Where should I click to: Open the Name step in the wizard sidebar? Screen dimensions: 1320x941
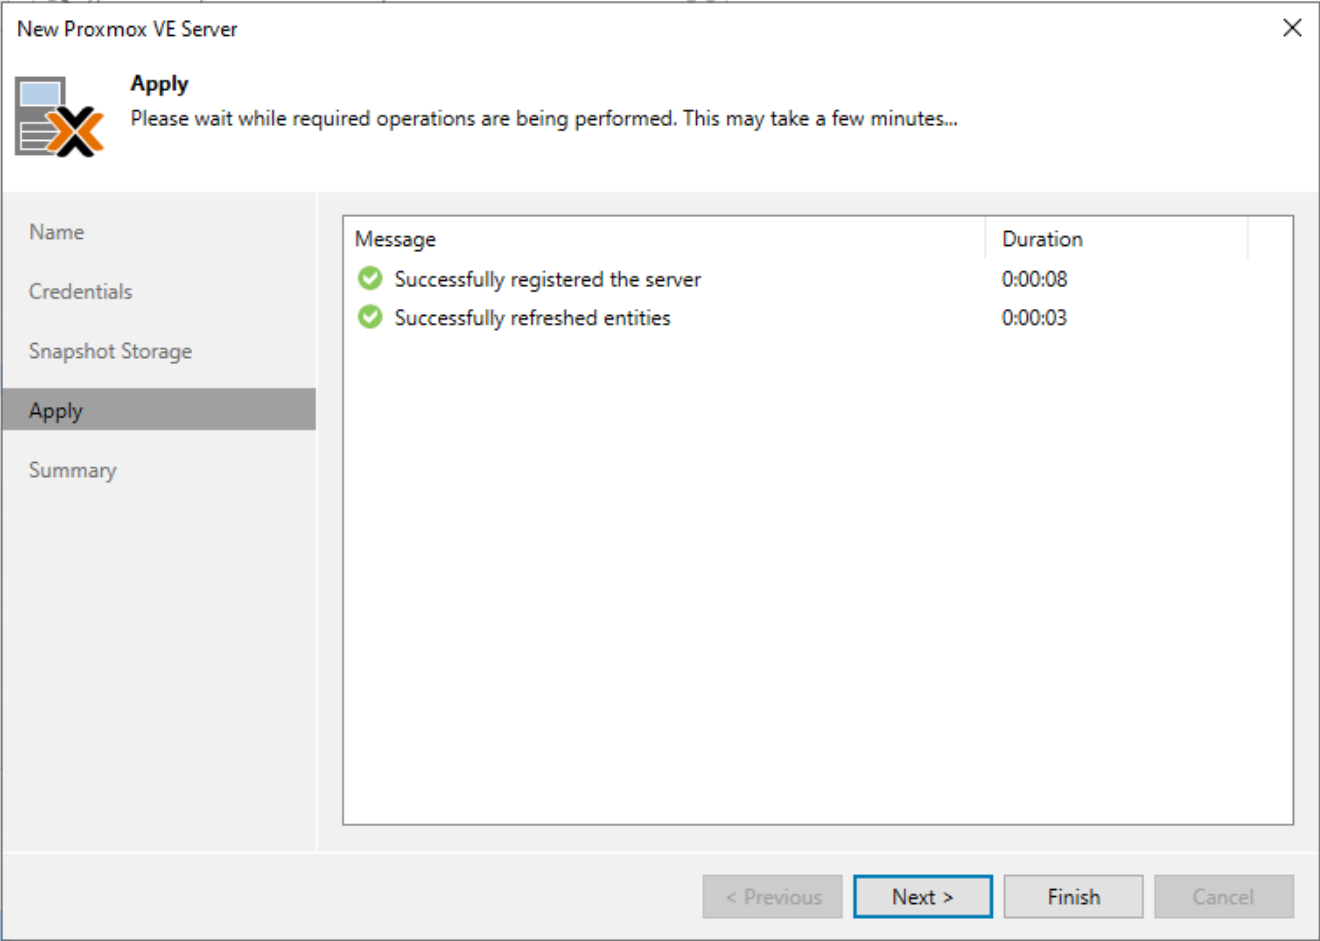click(56, 231)
